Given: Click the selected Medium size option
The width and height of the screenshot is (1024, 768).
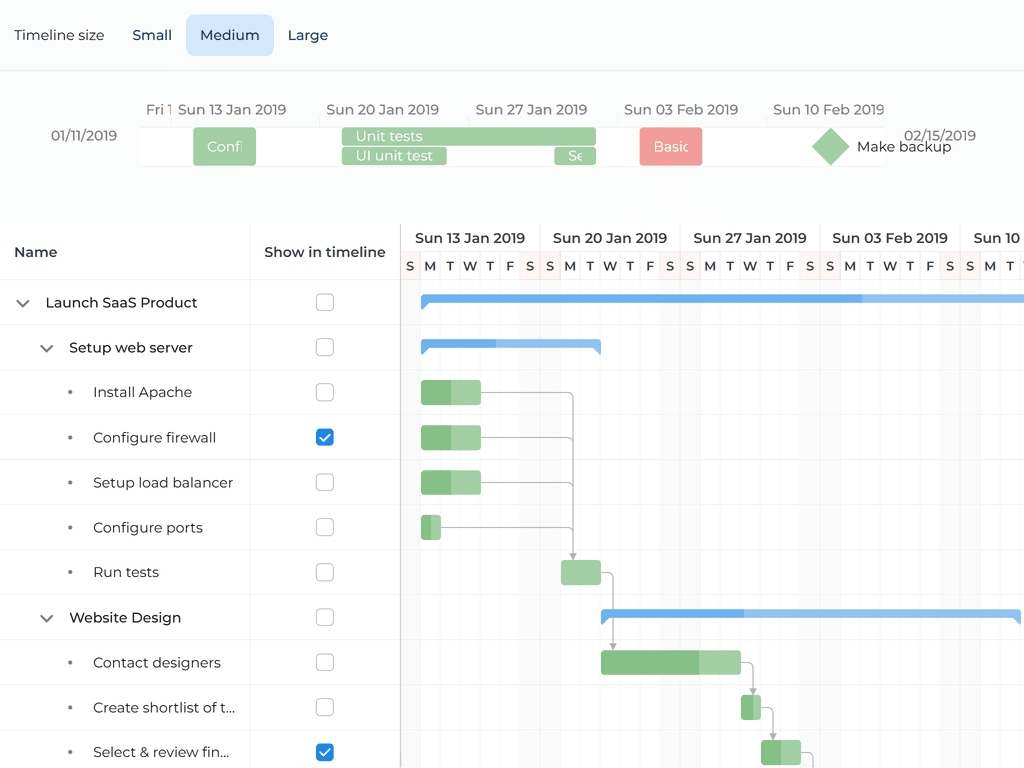Looking at the screenshot, I should (229, 34).
